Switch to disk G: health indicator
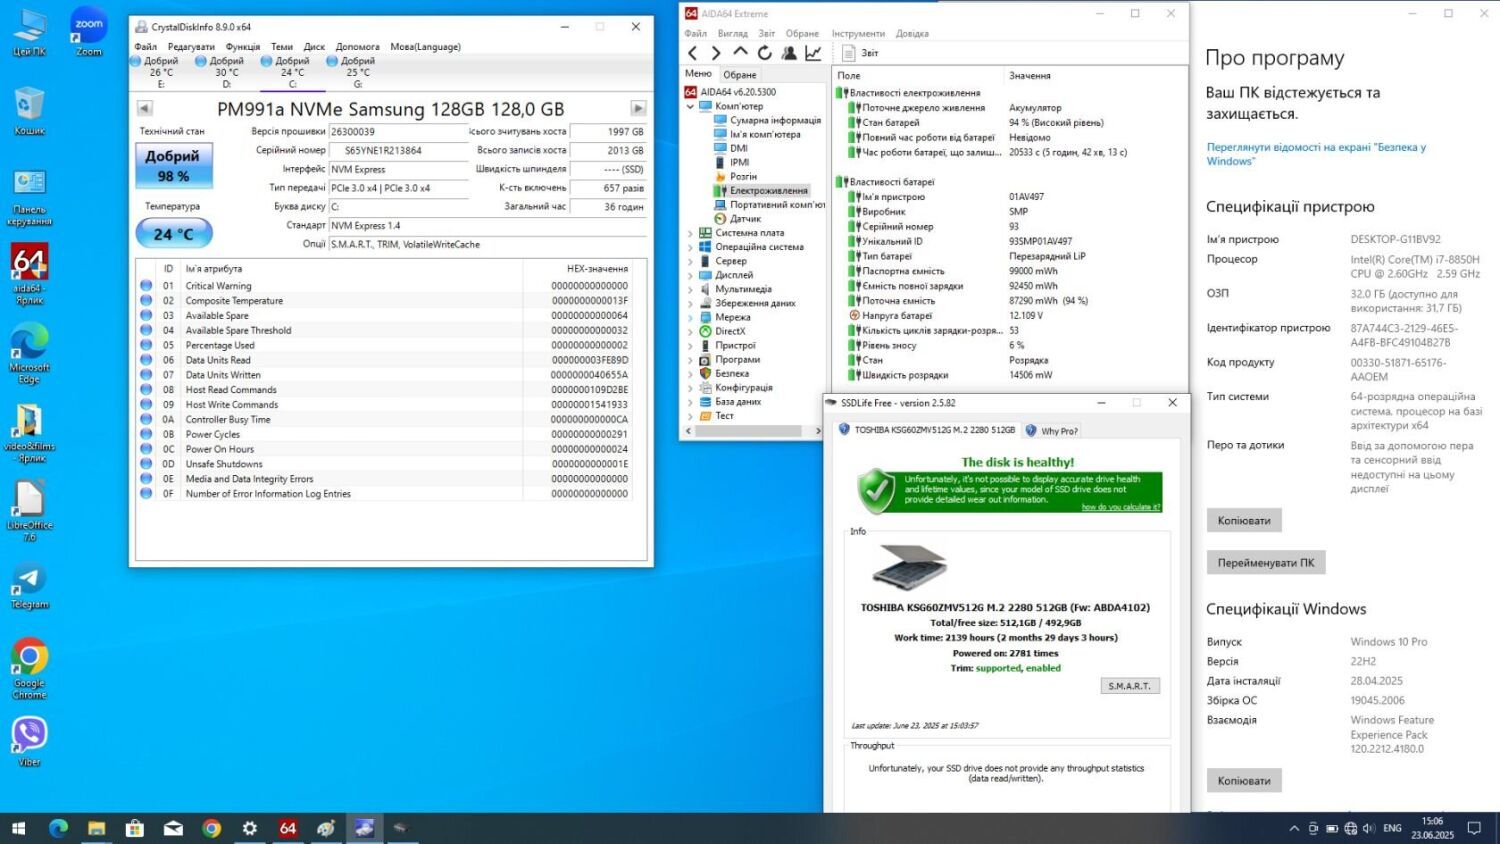 [351, 67]
